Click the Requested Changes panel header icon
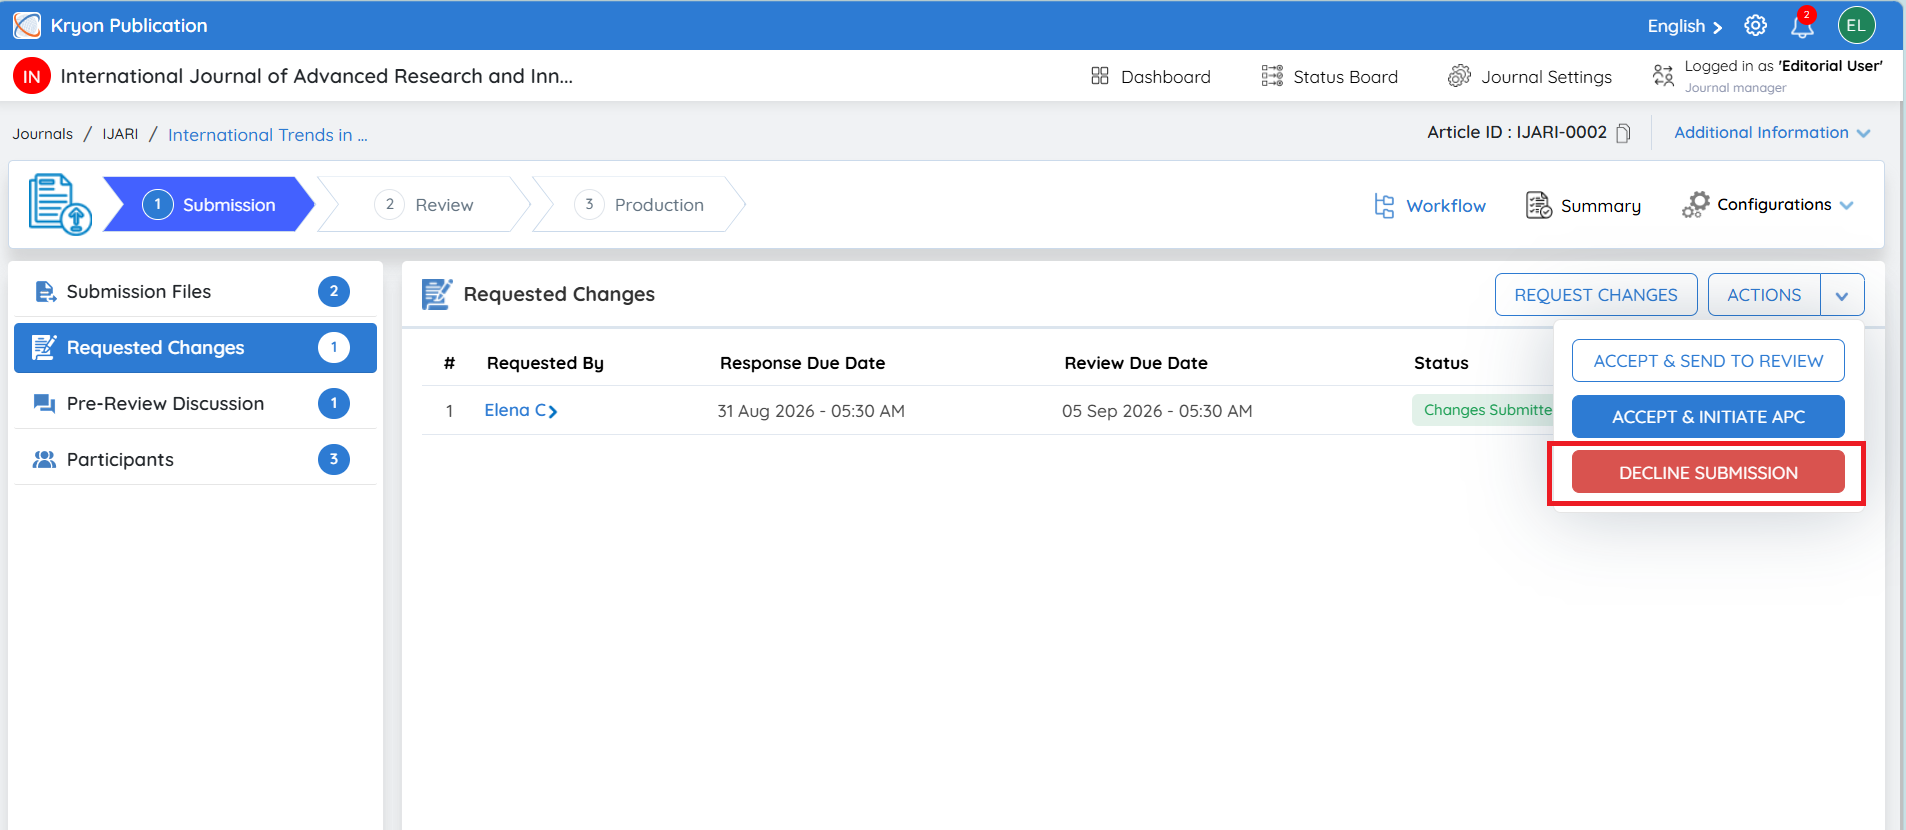 437,294
